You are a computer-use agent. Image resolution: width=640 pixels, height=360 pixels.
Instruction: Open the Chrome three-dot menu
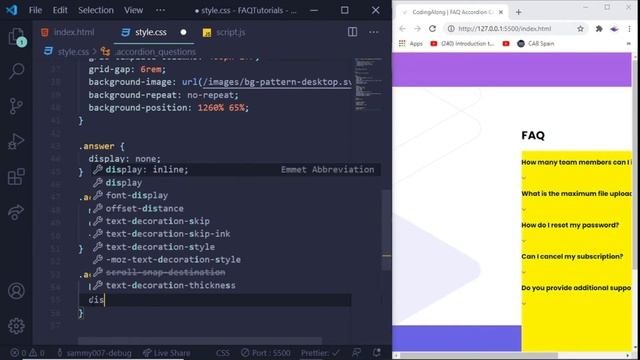point(629,29)
